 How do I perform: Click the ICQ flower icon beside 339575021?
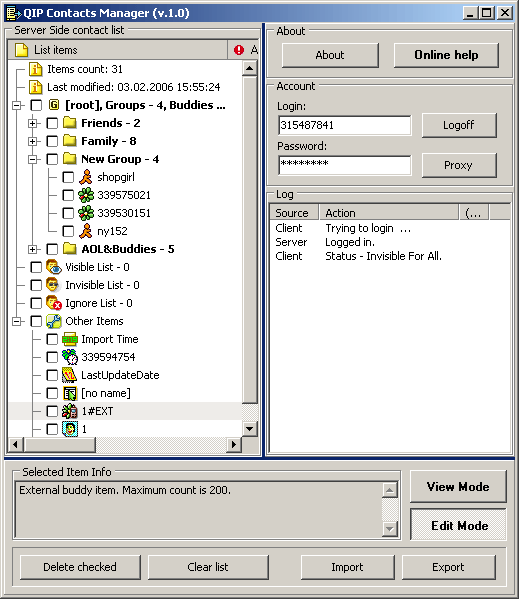pos(86,195)
